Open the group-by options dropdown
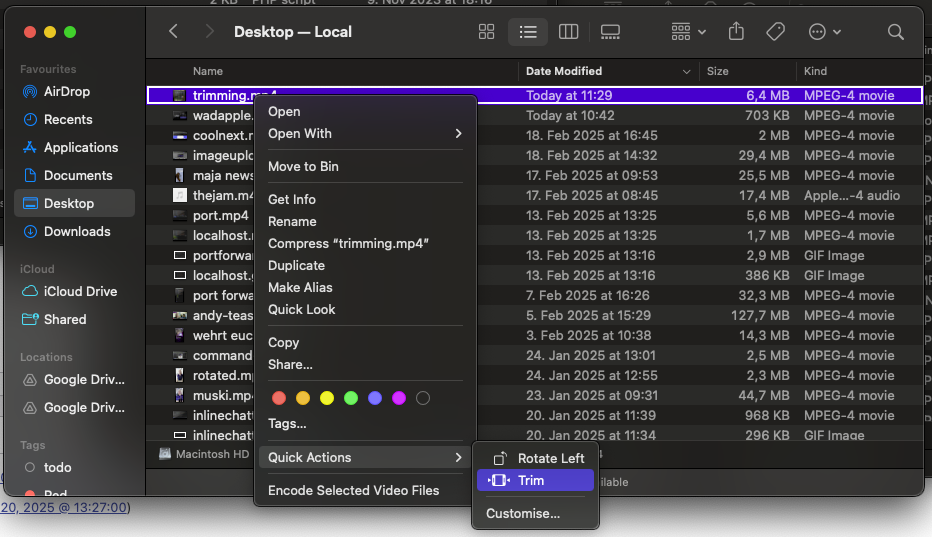The height and width of the screenshot is (537, 932). [688, 32]
